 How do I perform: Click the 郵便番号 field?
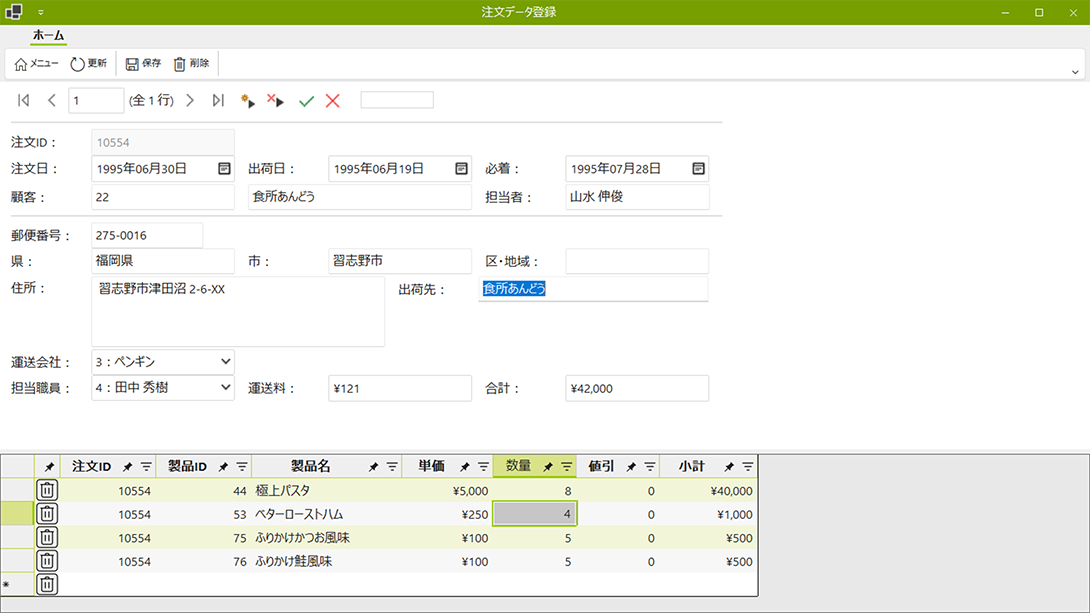pos(147,236)
